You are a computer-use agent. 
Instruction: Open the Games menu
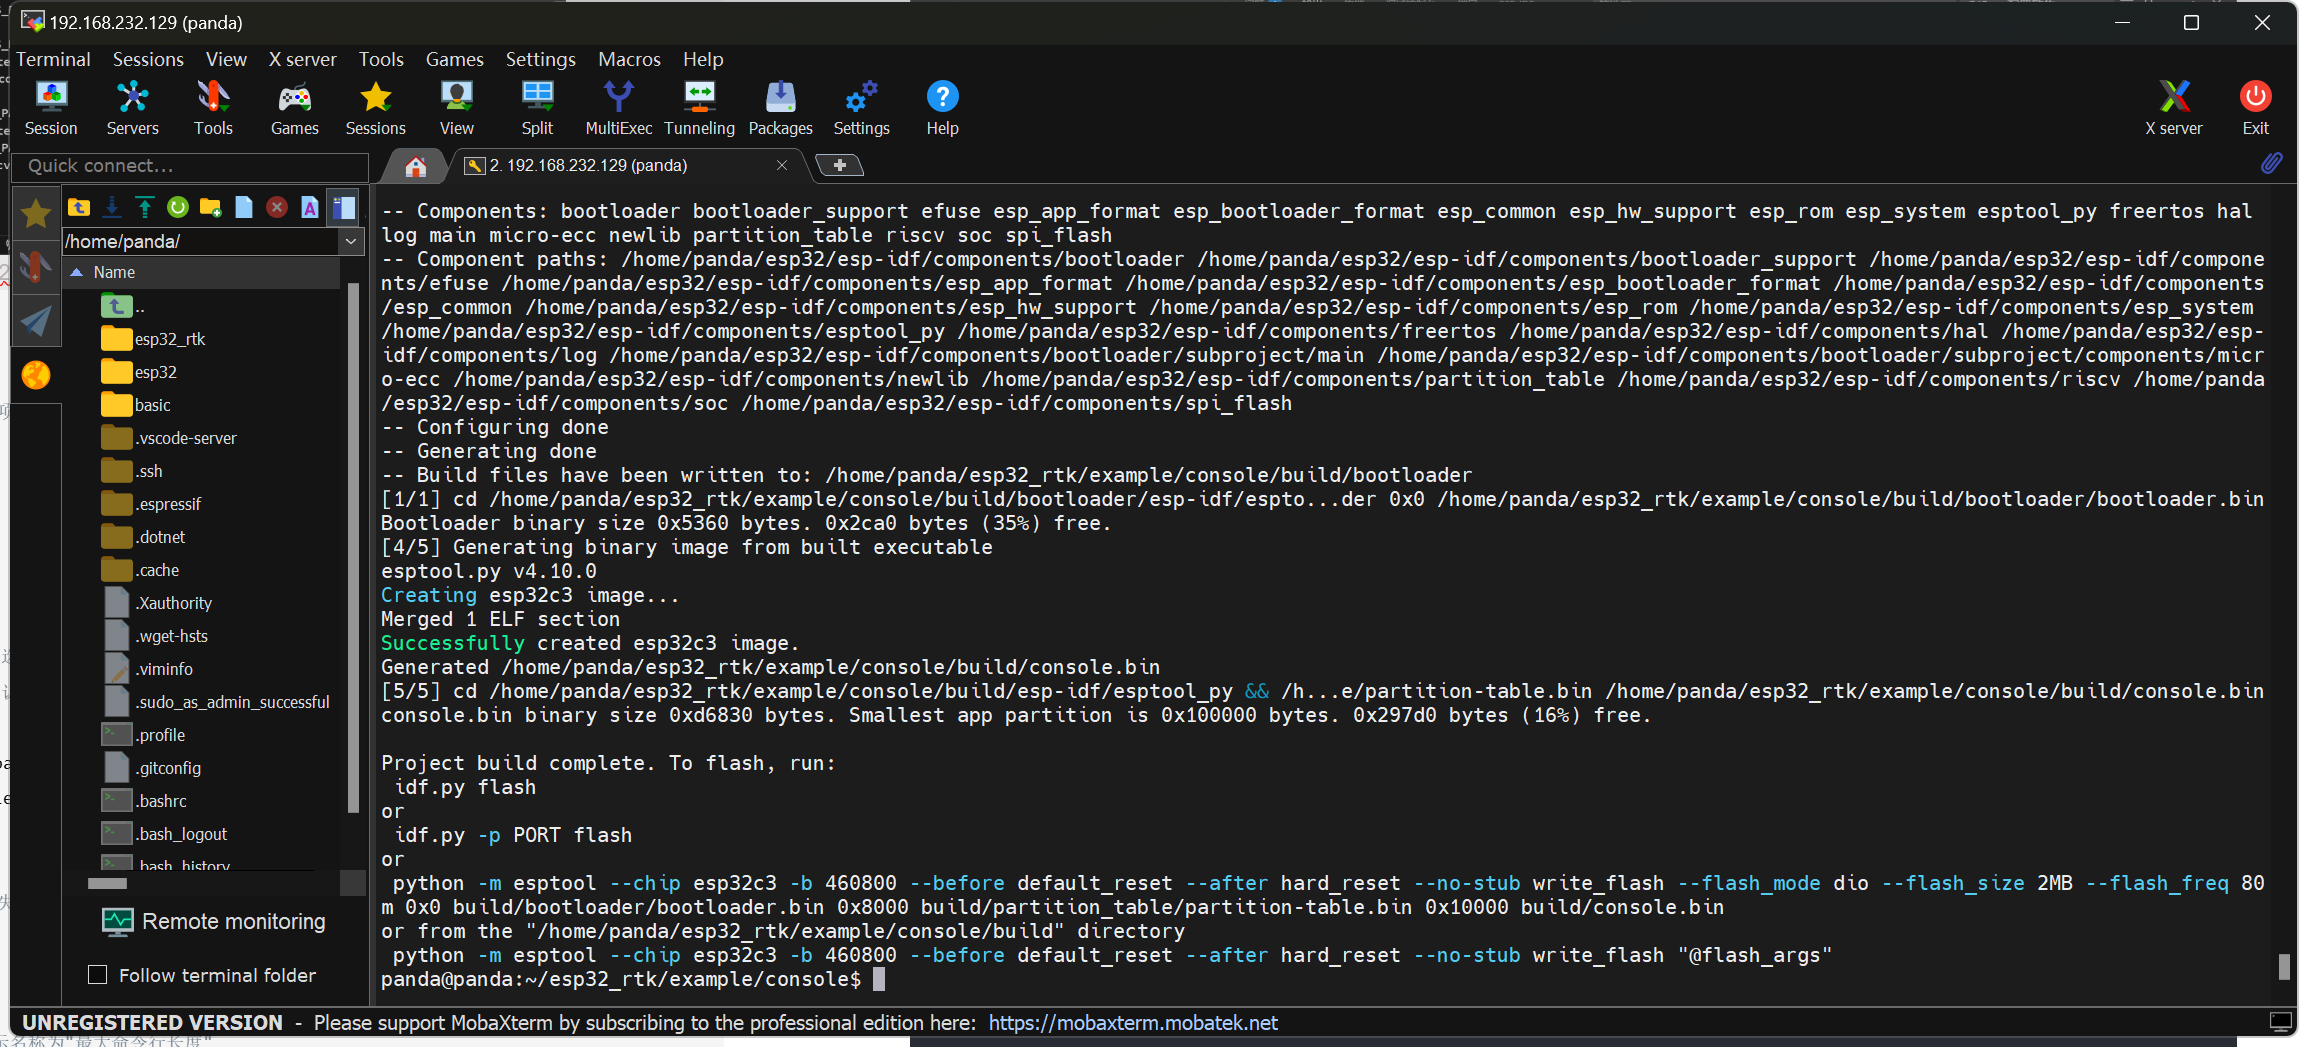click(454, 59)
